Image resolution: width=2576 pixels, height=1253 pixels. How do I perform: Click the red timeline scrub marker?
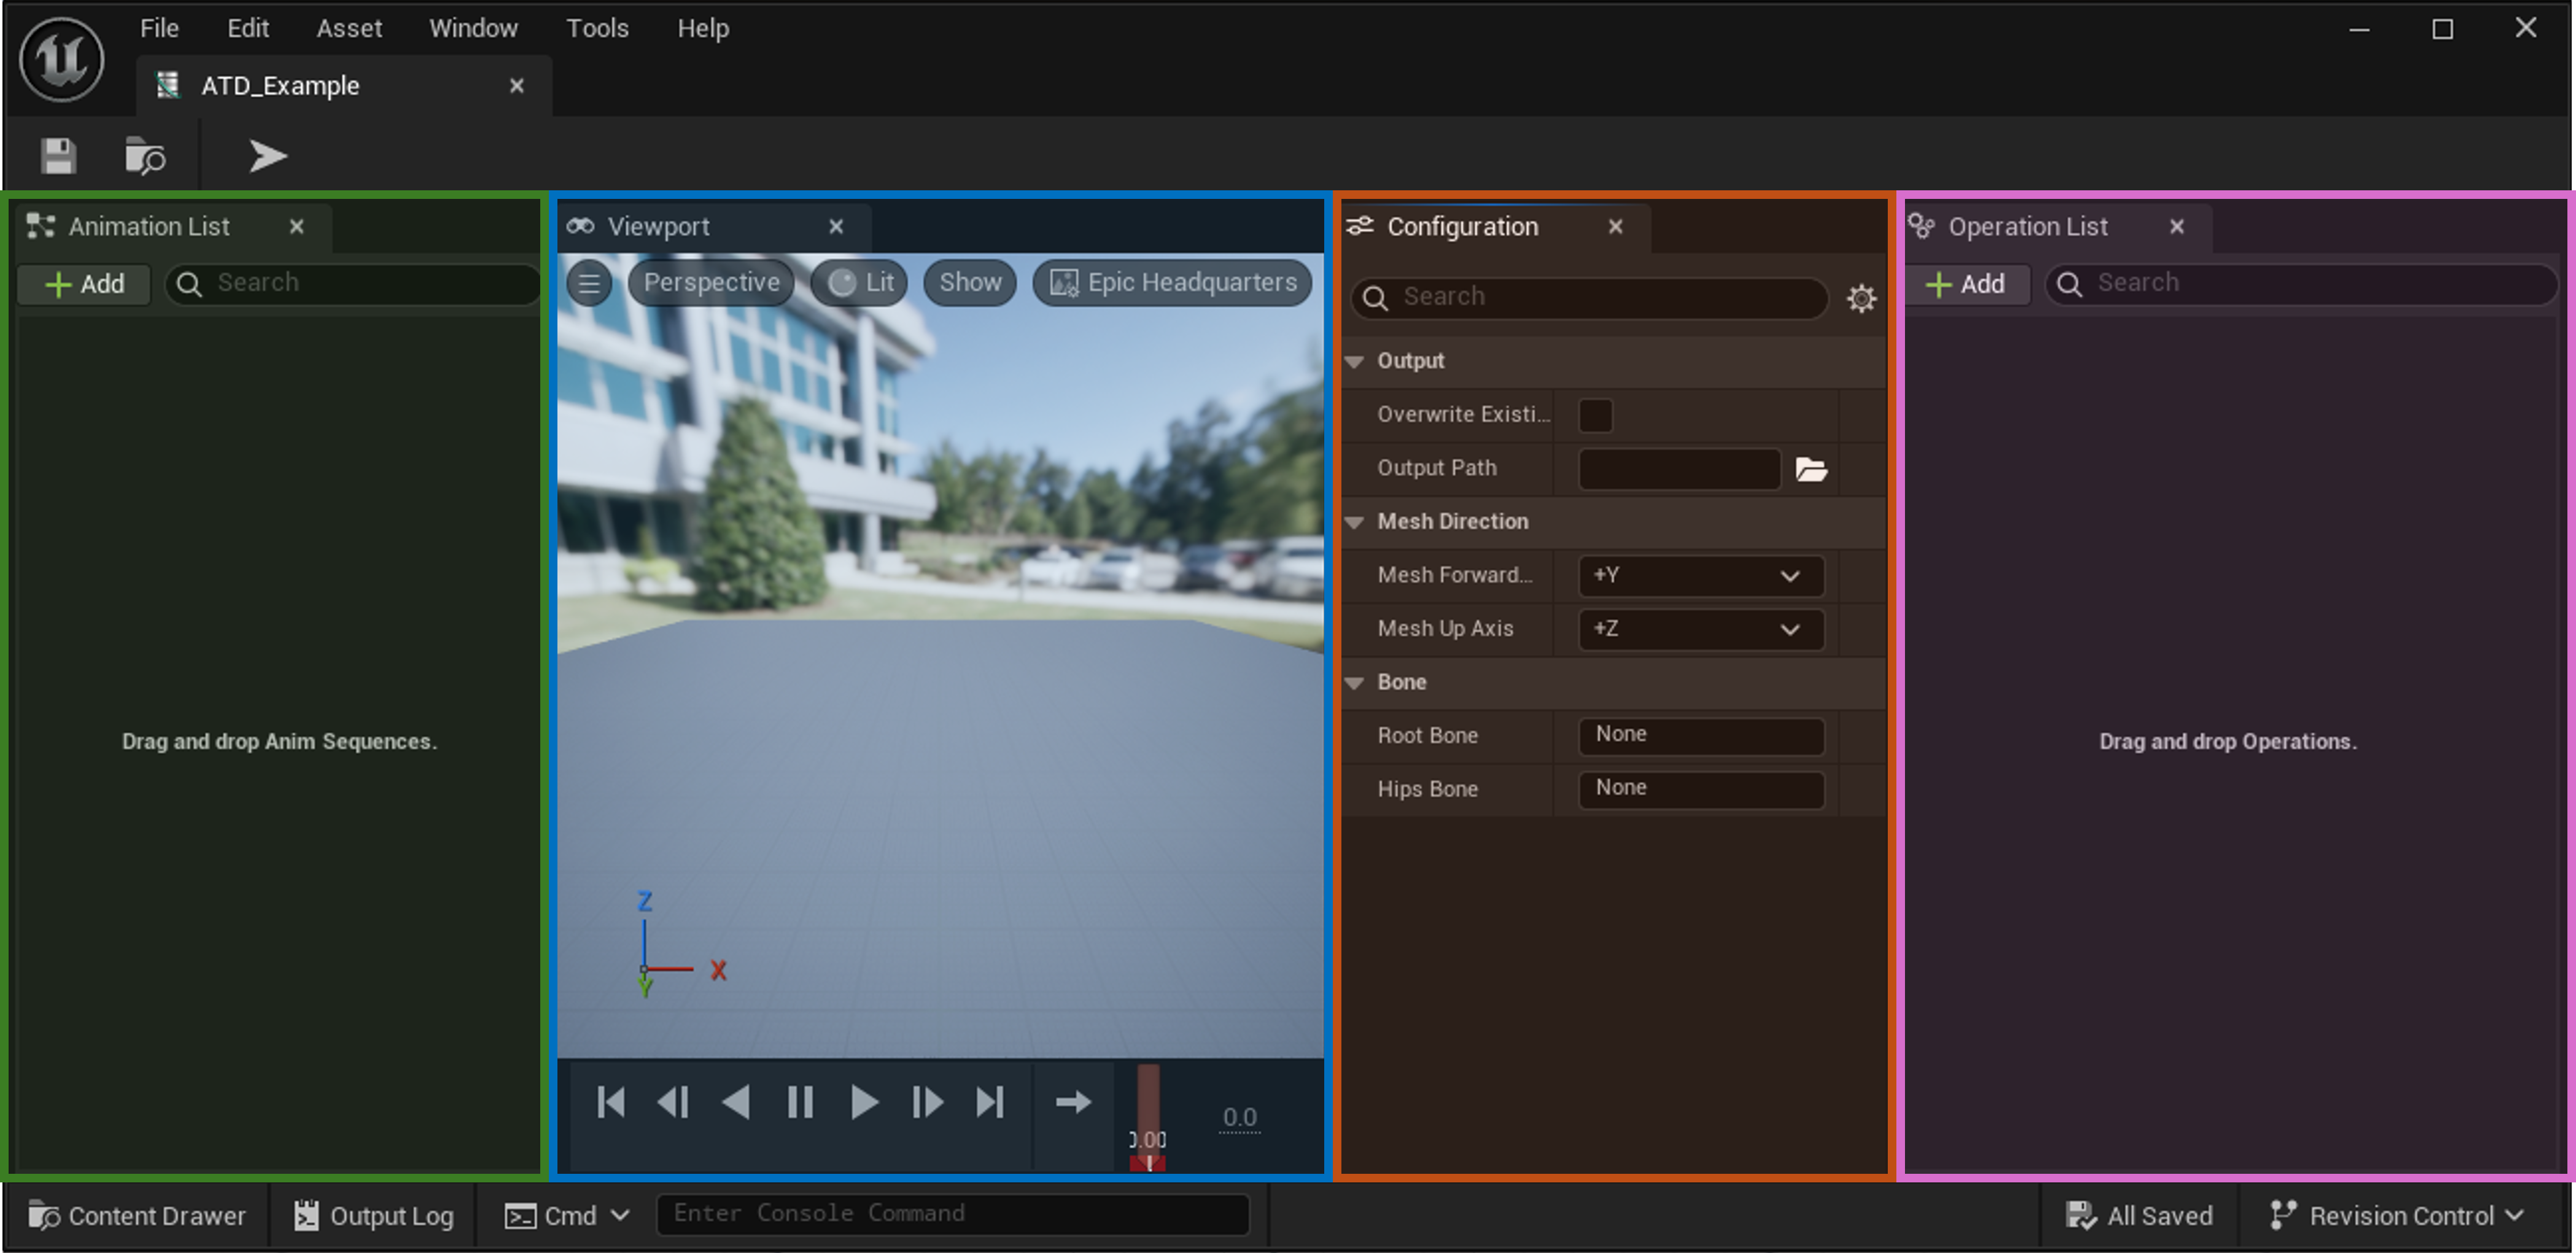(x=1148, y=1162)
